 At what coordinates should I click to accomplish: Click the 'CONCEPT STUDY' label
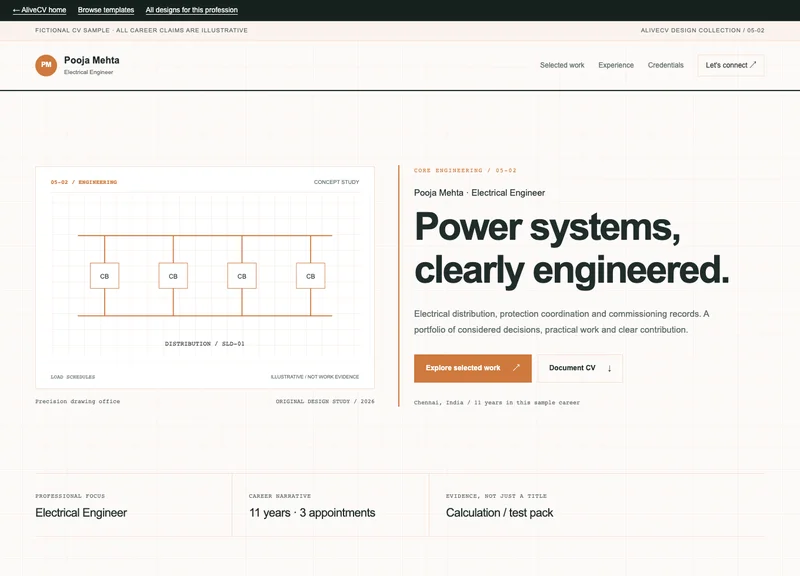pyautogui.click(x=336, y=182)
